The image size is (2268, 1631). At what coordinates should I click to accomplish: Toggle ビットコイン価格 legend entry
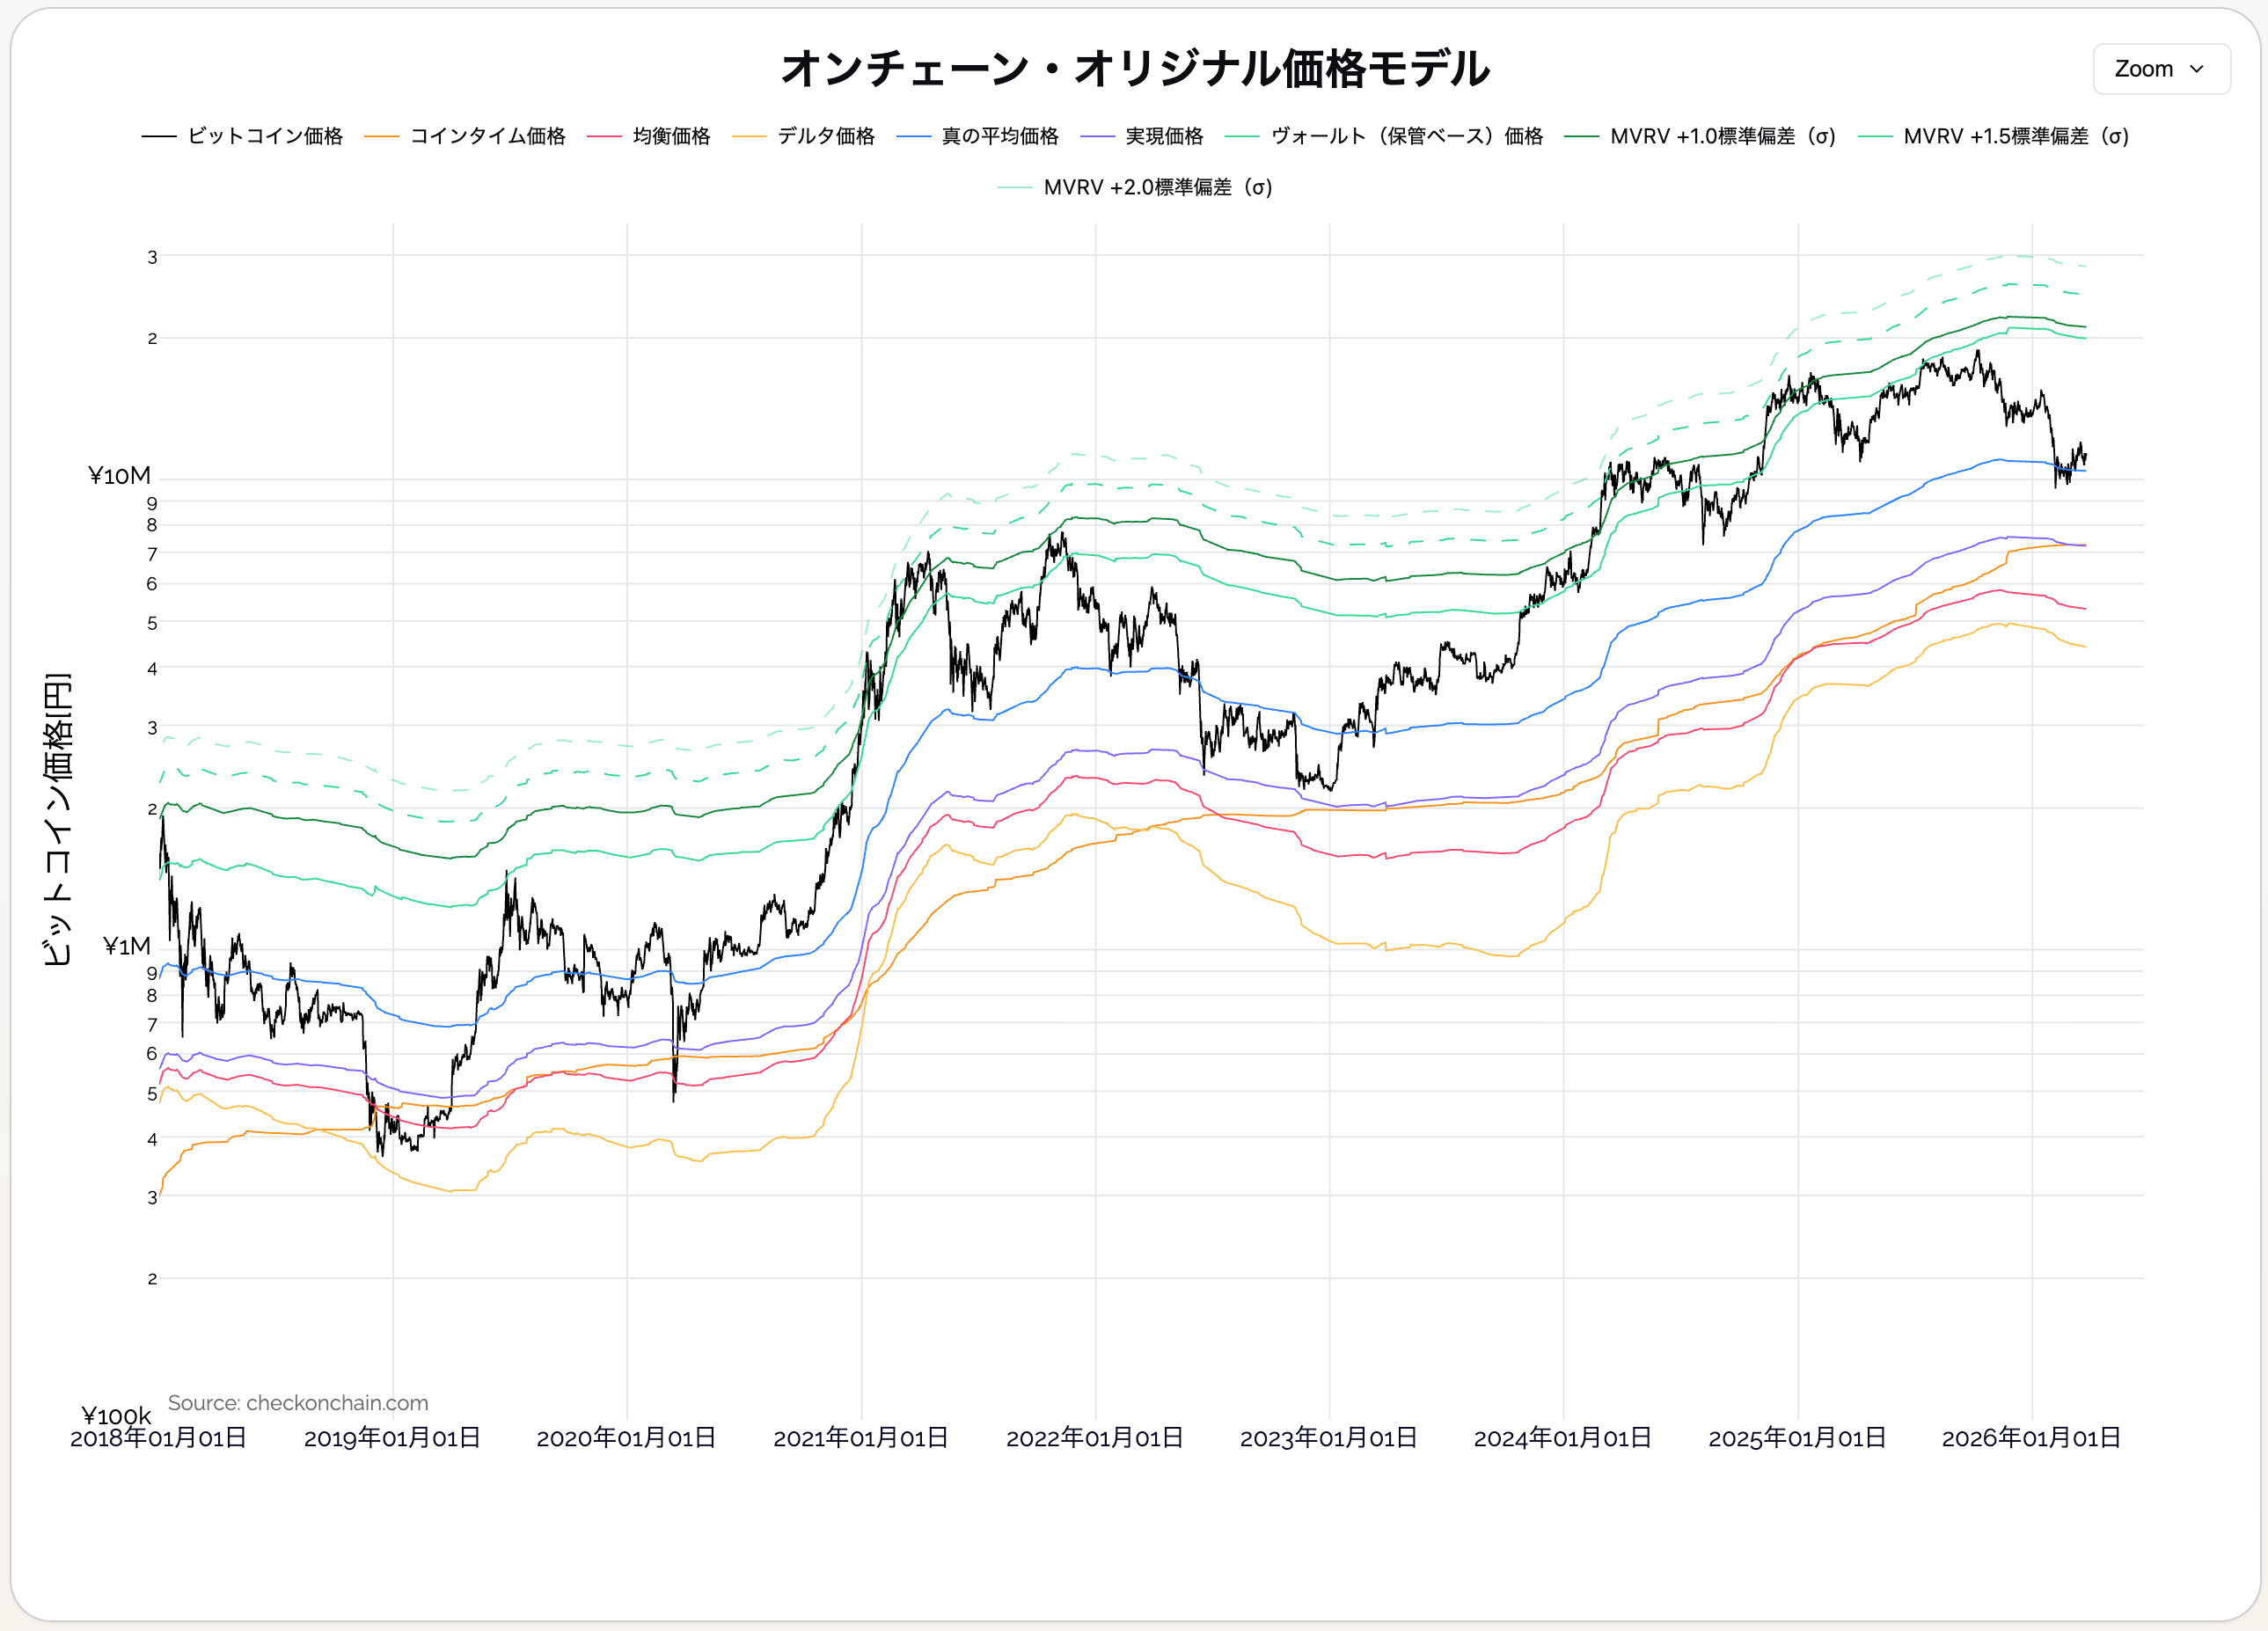265,136
